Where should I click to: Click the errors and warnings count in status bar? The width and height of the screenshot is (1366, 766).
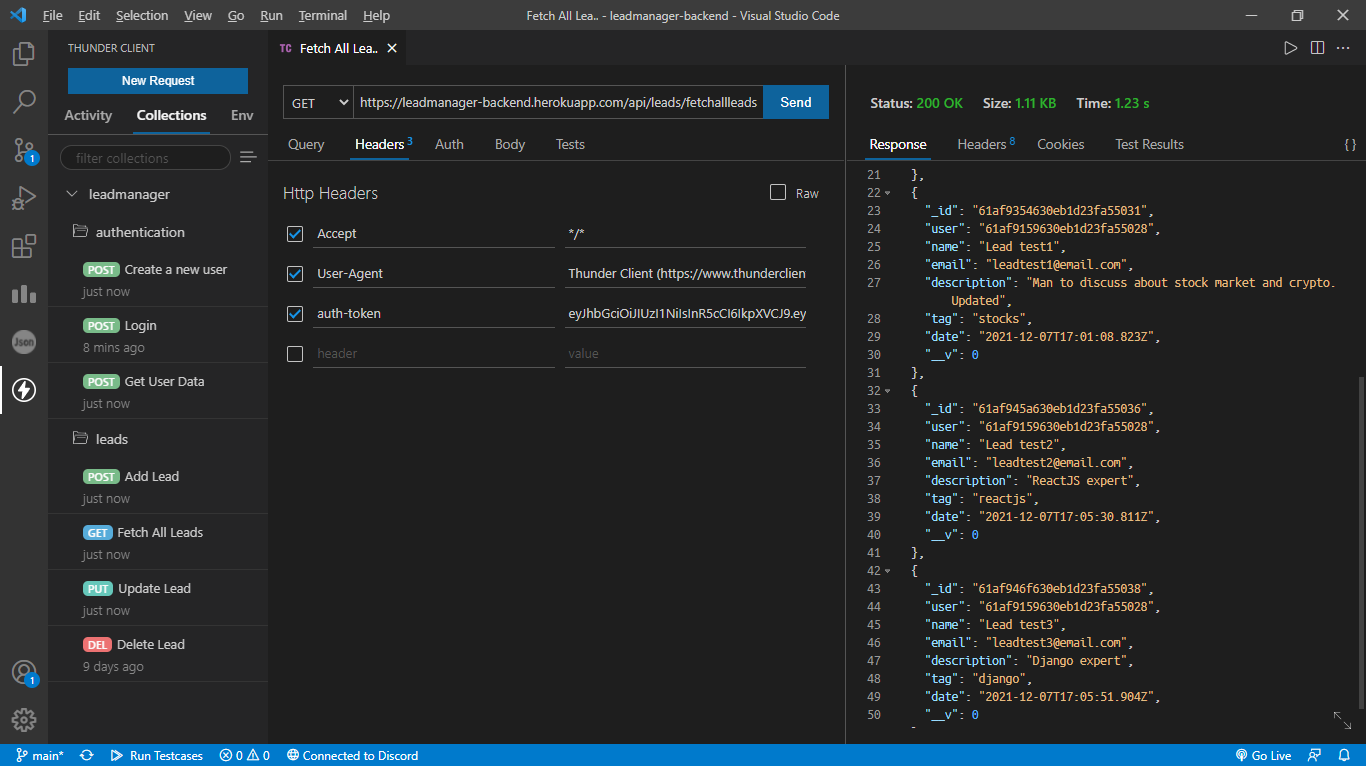click(245, 756)
